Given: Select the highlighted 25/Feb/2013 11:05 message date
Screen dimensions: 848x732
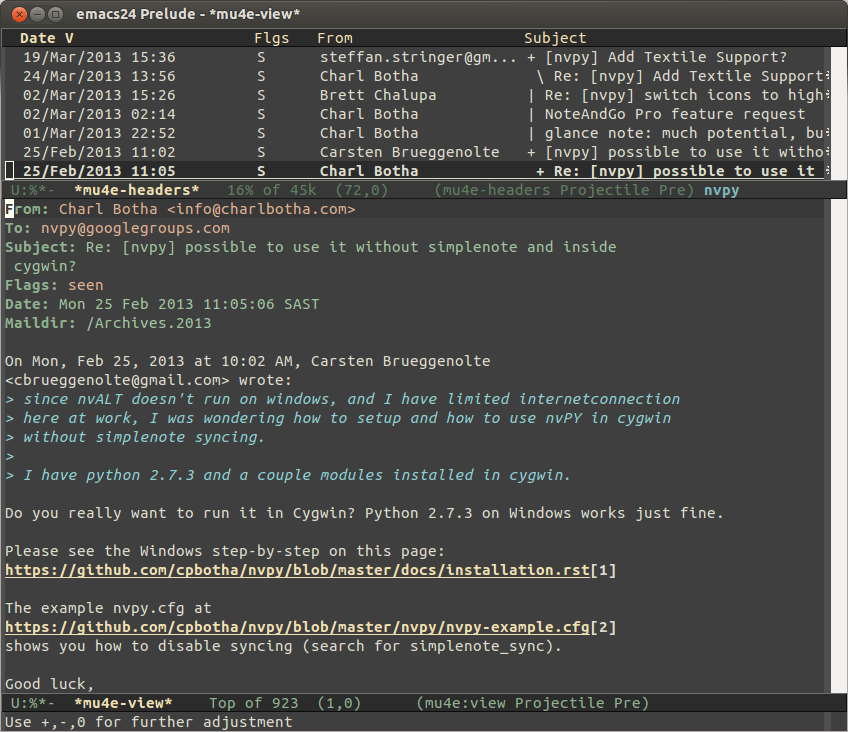Looking at the screenshot, I should click(x=100, y=171).
